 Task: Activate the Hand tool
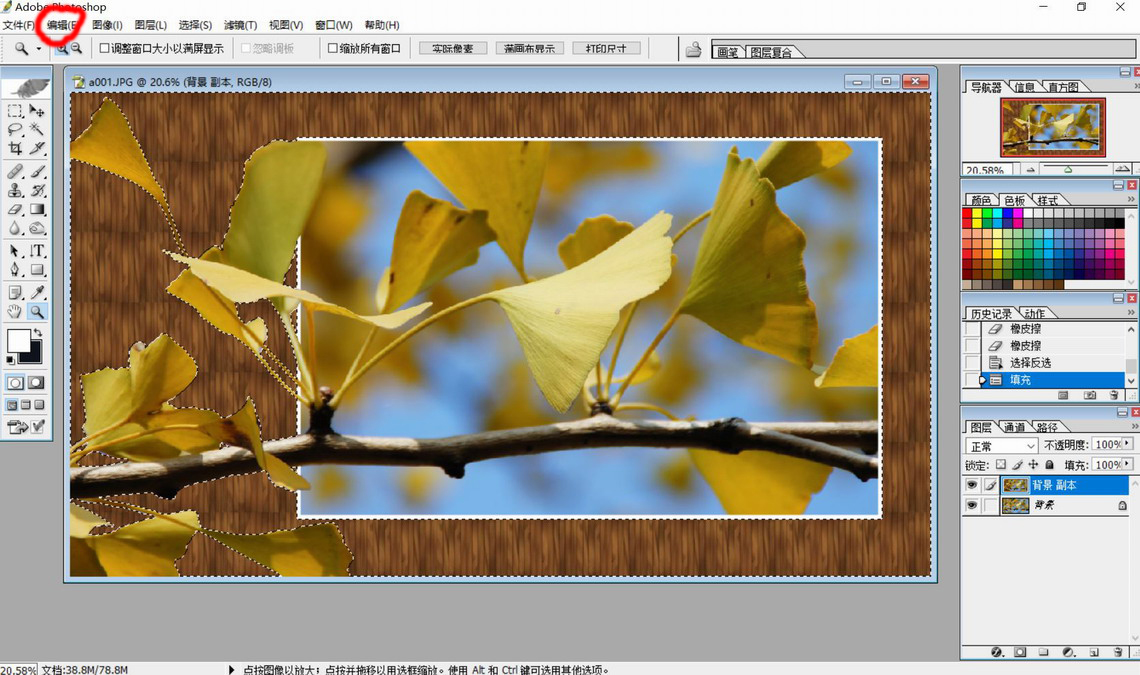(x=15, y=312)
